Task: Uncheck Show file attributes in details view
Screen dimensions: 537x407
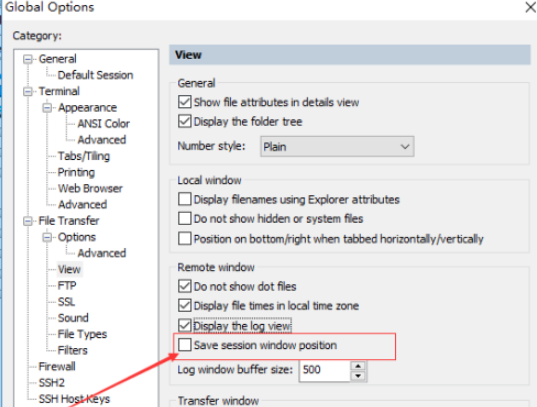Action: coord(185,102)
